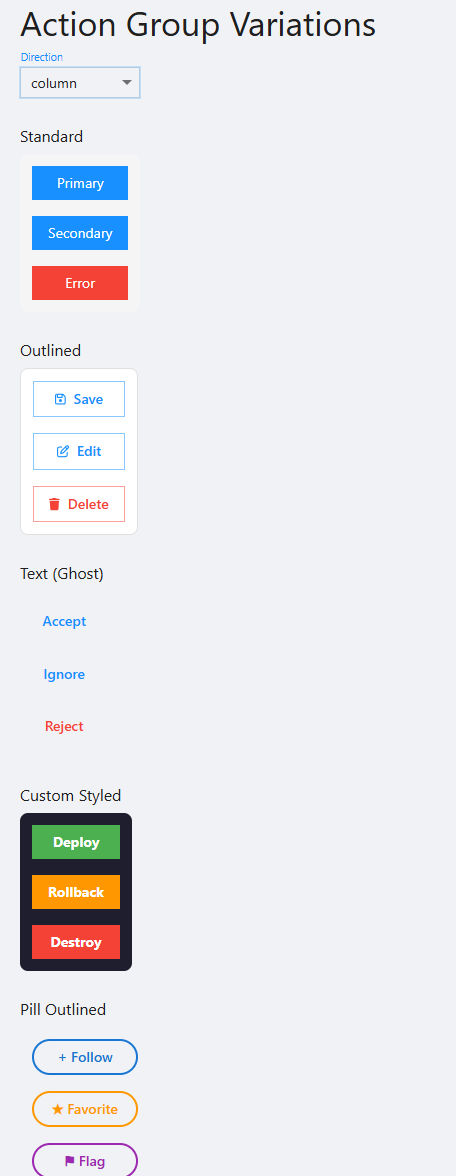Click the purple Flag pill button
The width and height of the screenshot is (456, 1176).
click(85, 1161)
